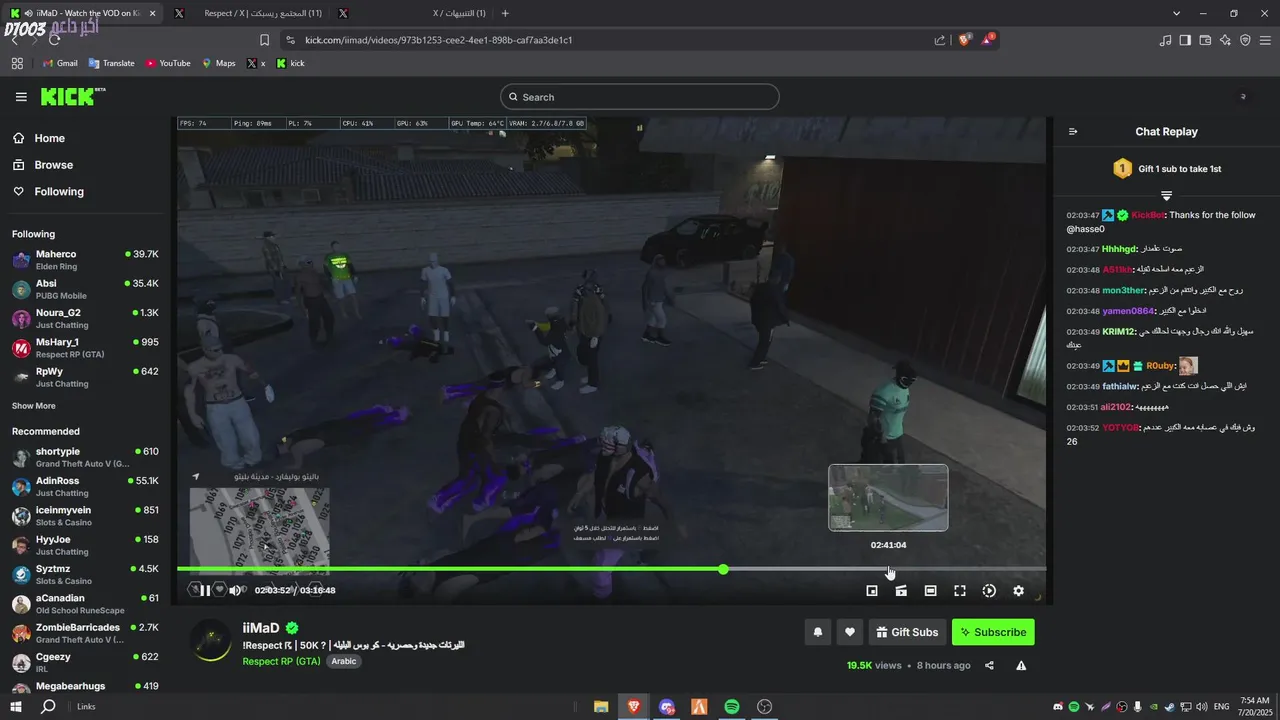This screenshot has height=720, width=1280.
Task: Toggle theater mode in player
Action: pos(930,591)
